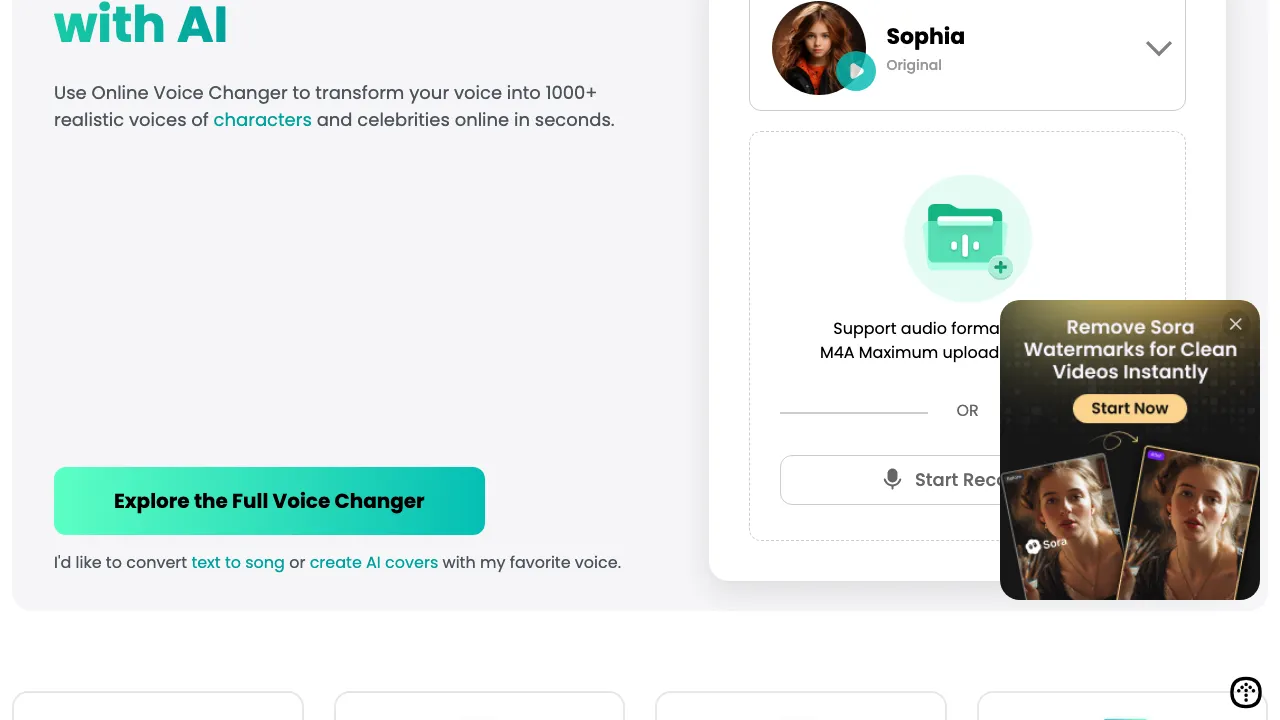Open the accessibility widget in the corner
Viewport: 1280px width, 720px height.
point(1246,692)
